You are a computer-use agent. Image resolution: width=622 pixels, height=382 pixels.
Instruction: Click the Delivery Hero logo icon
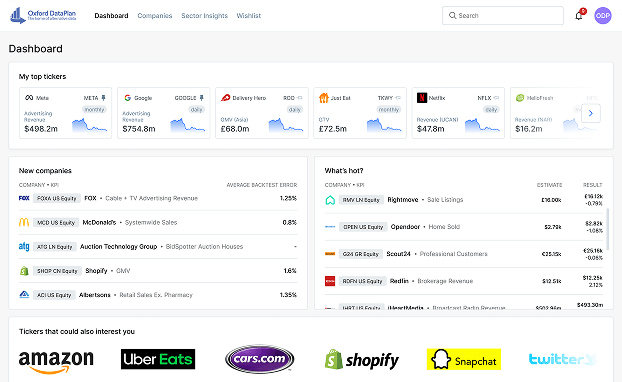click(x=225, y=98)
